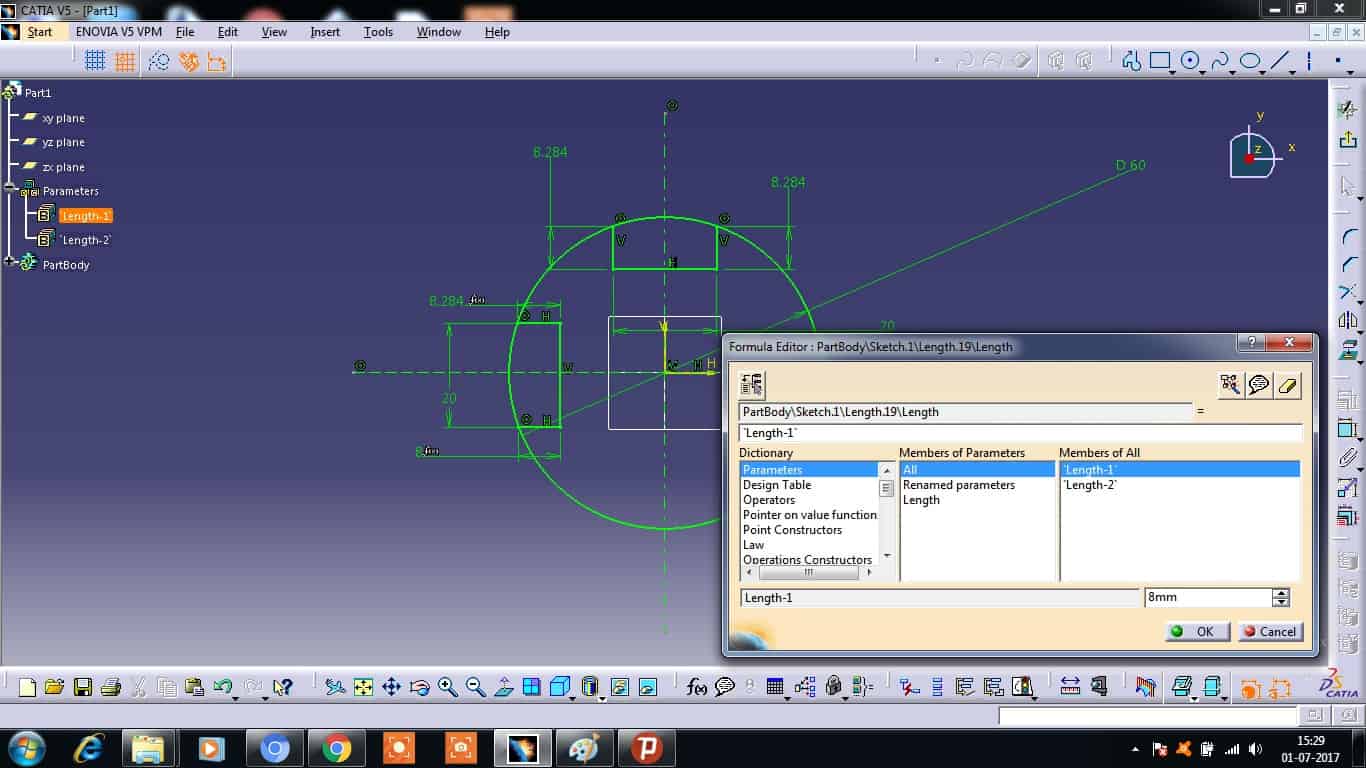Open the Insert menu
The image size is (1366, 768).
325,32
